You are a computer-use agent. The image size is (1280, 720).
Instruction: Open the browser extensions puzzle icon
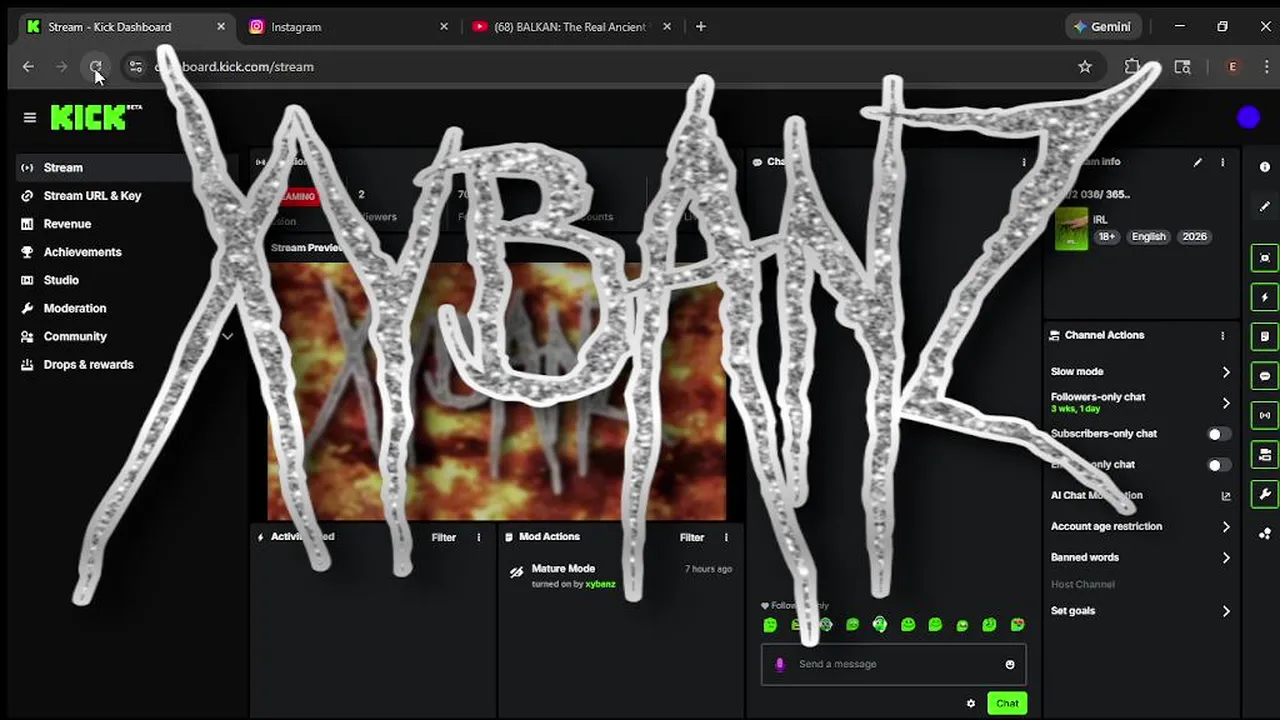[x=1132, y=67]
